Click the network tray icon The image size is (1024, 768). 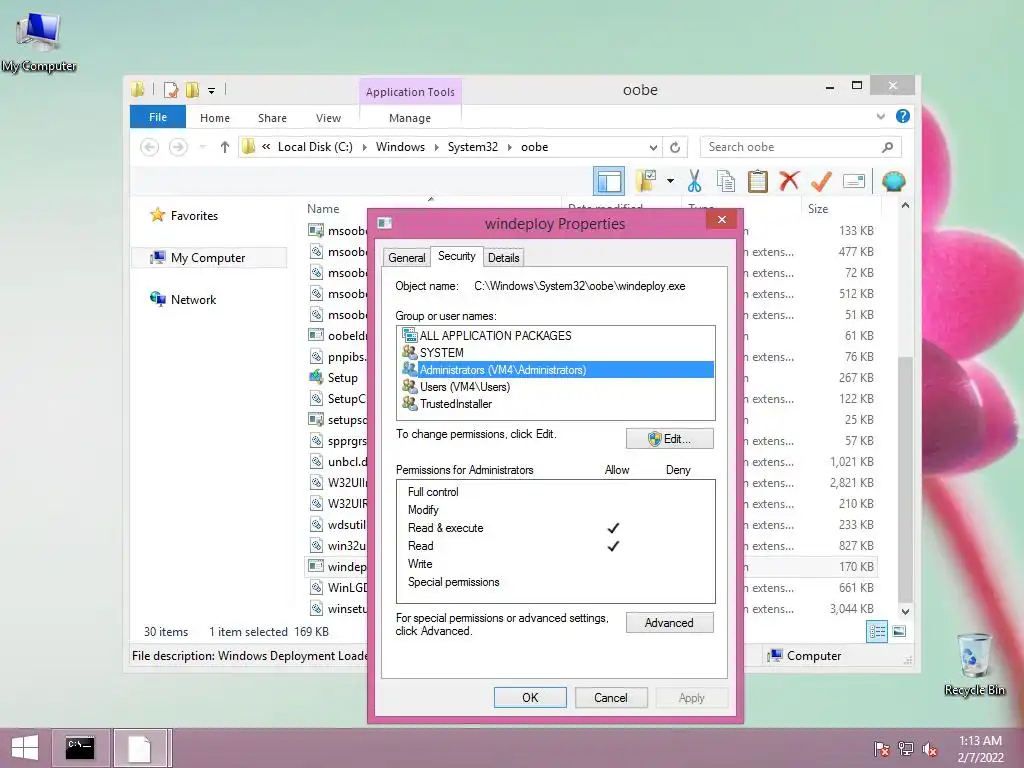pyautogui.click(x=906, y=749)
